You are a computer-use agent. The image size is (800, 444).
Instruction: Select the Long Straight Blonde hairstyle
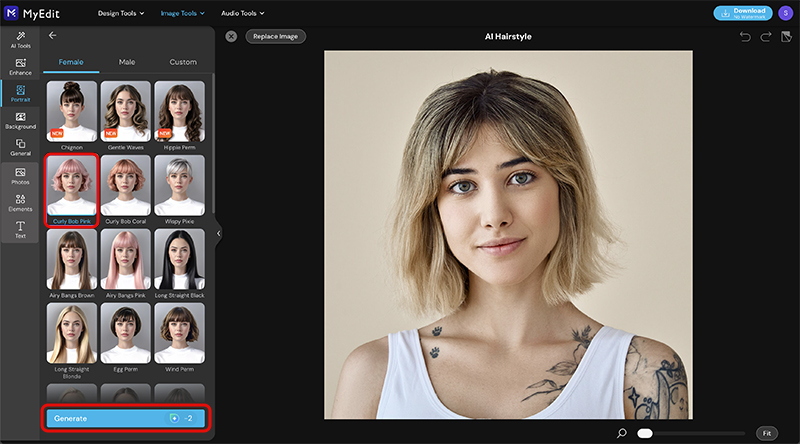point(71,333)
